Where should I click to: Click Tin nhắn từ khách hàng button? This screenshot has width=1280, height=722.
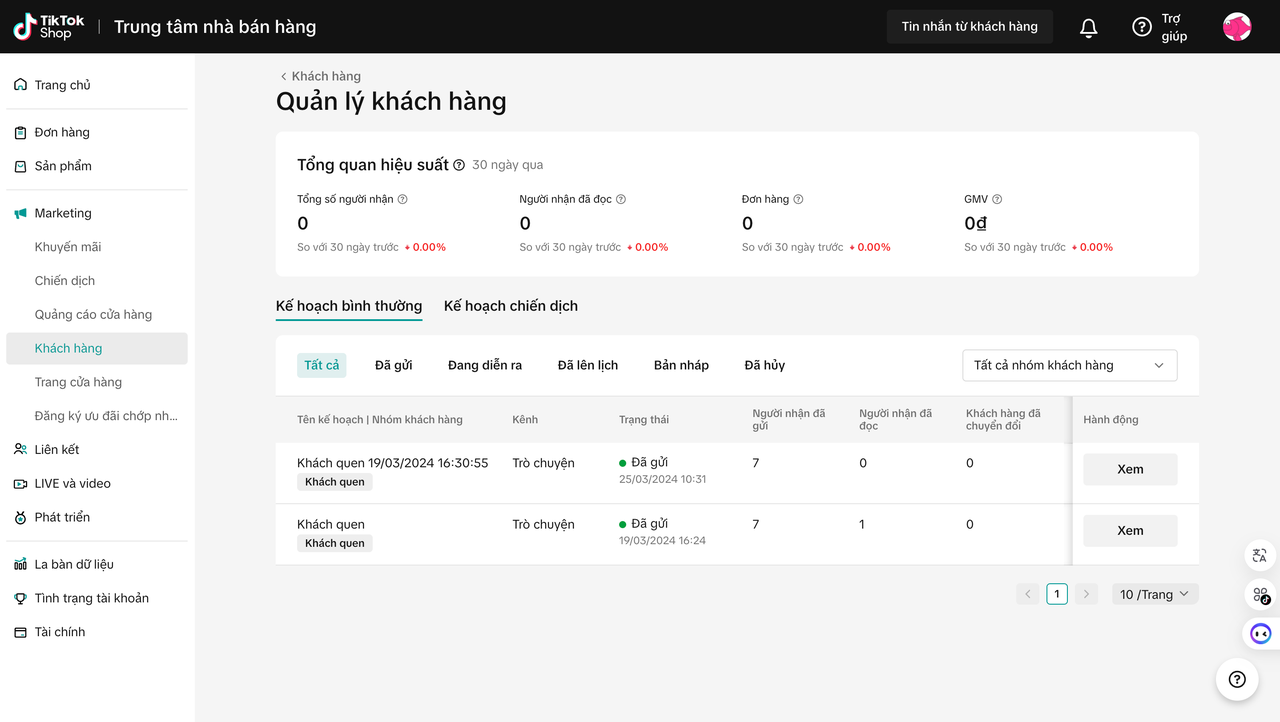click(x=969, y=27)
